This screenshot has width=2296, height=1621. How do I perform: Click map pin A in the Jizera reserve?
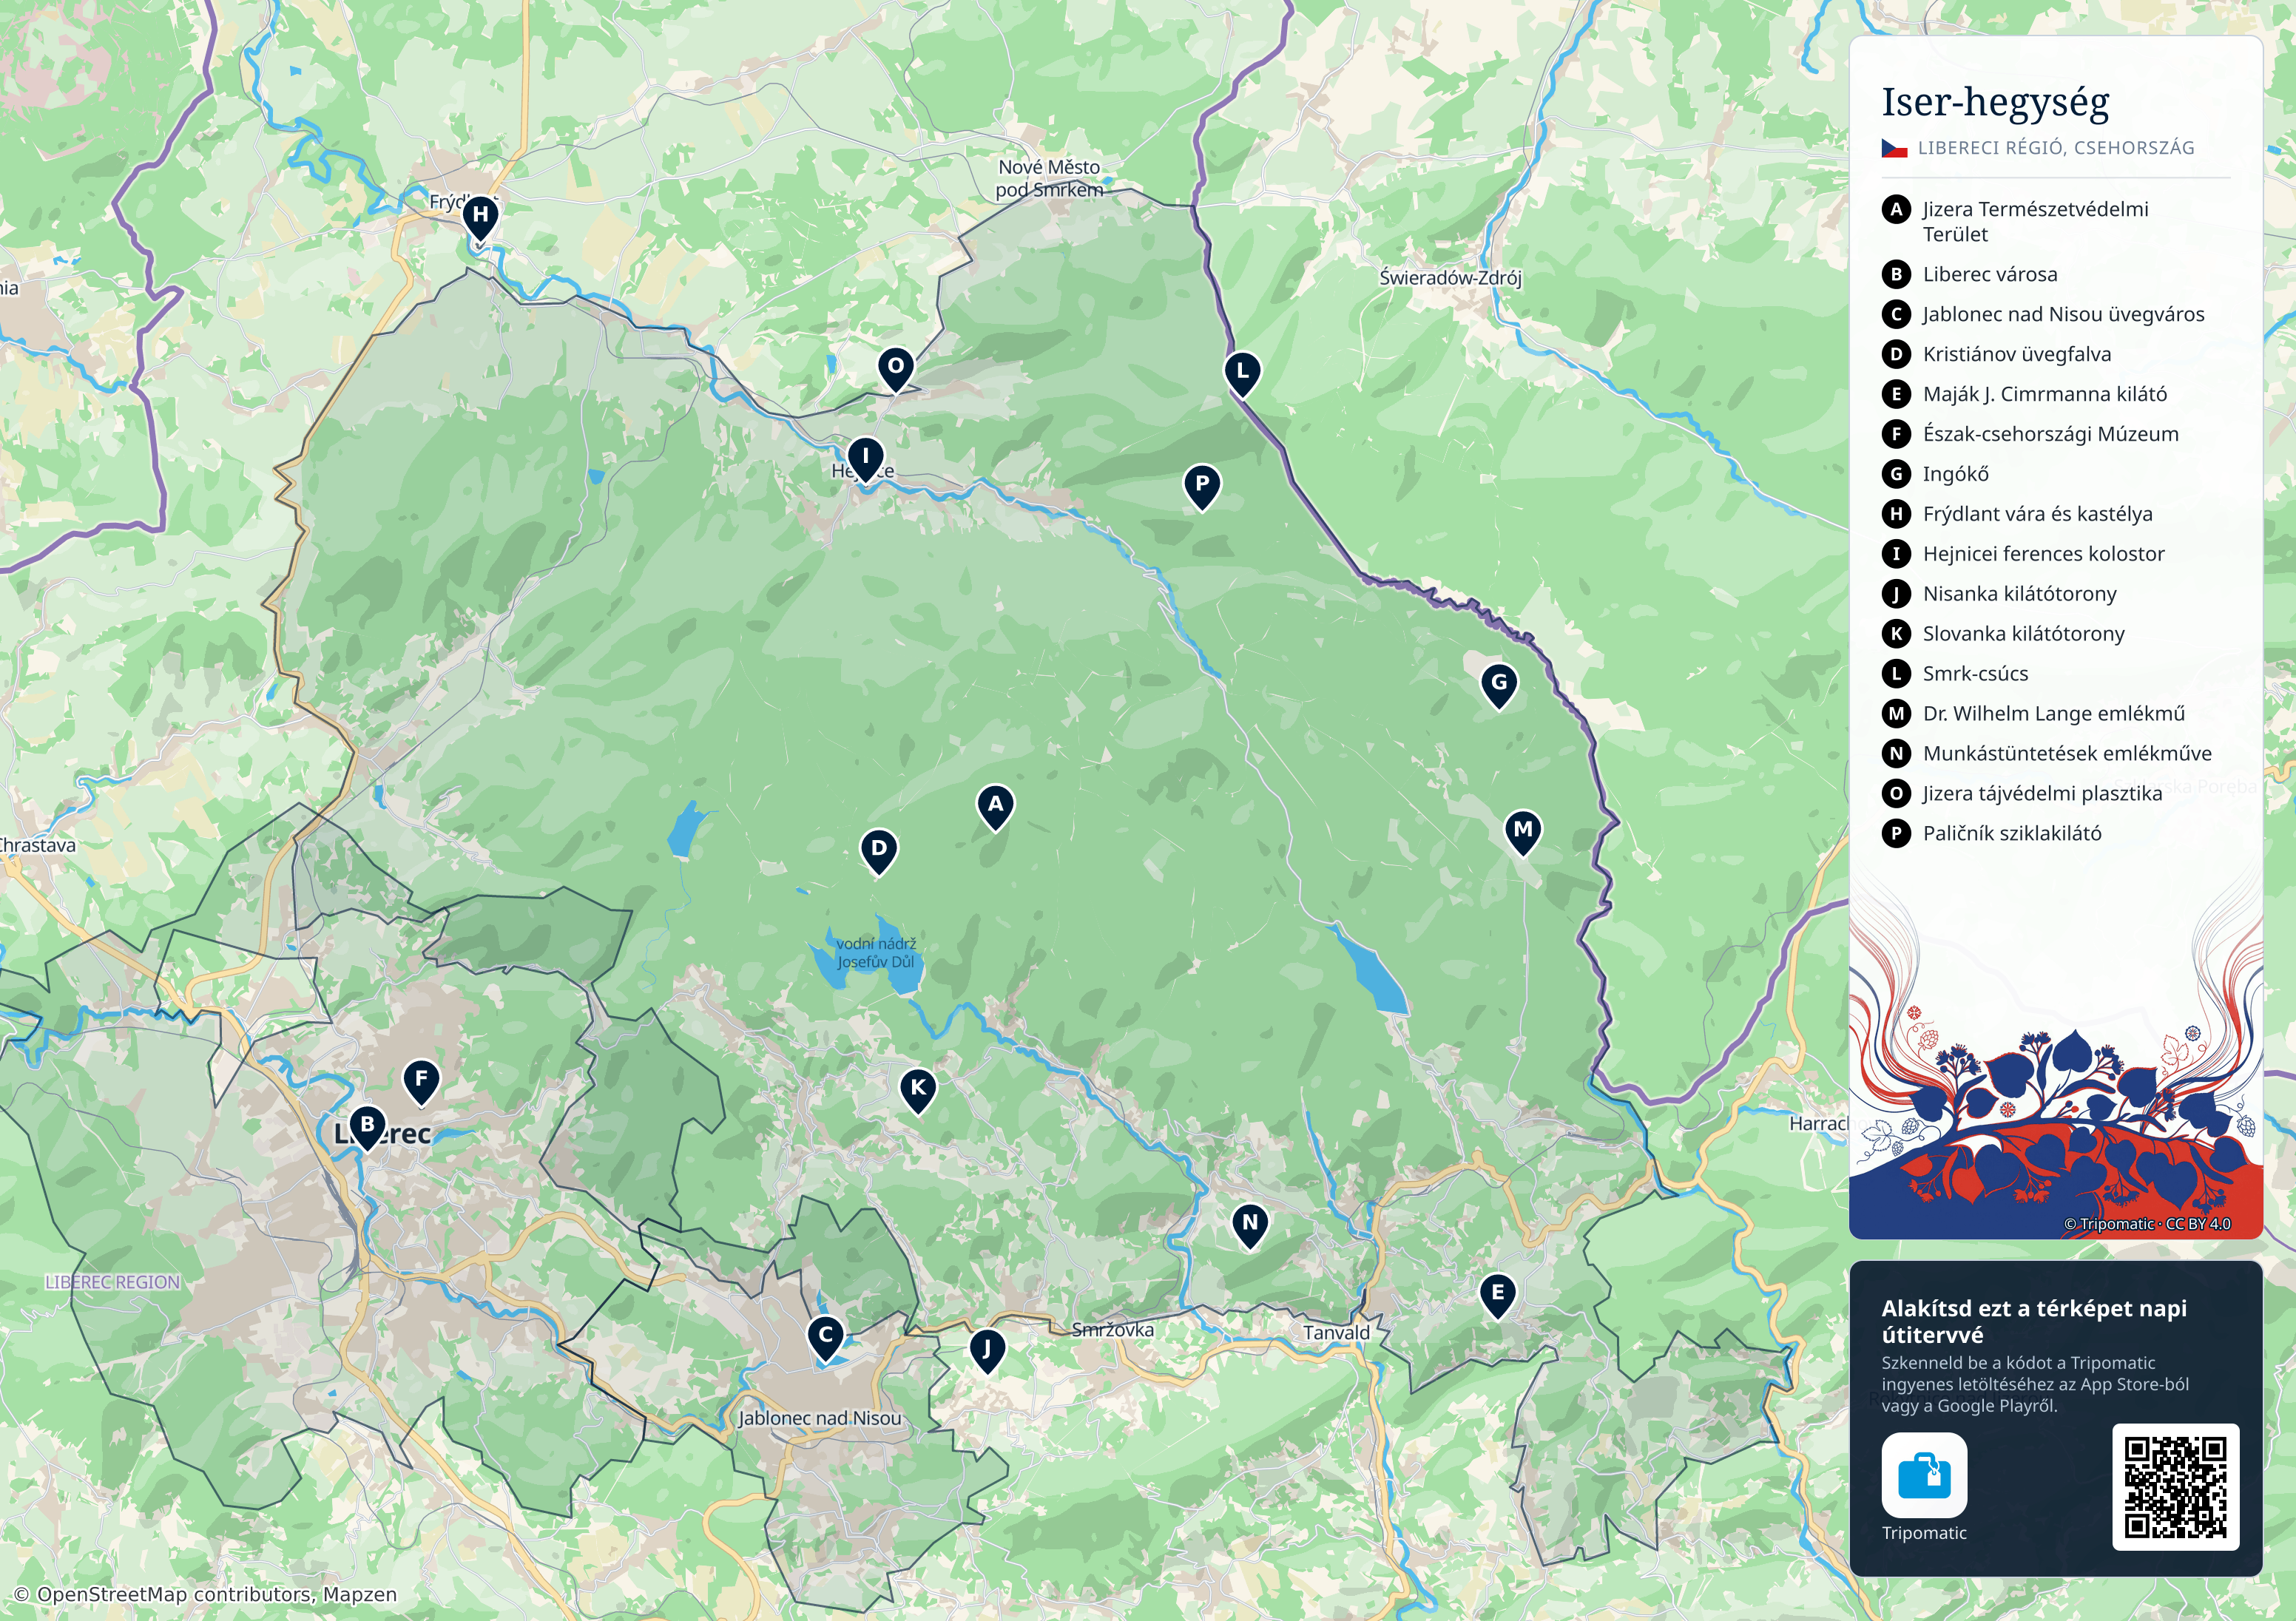(995, 807)
